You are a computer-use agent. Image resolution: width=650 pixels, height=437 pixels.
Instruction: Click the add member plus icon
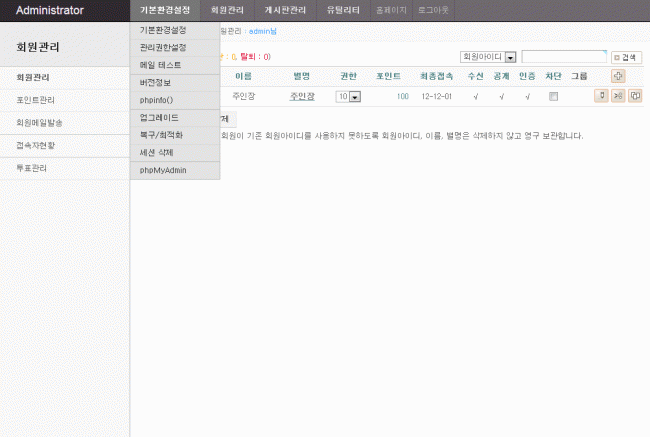618,76
